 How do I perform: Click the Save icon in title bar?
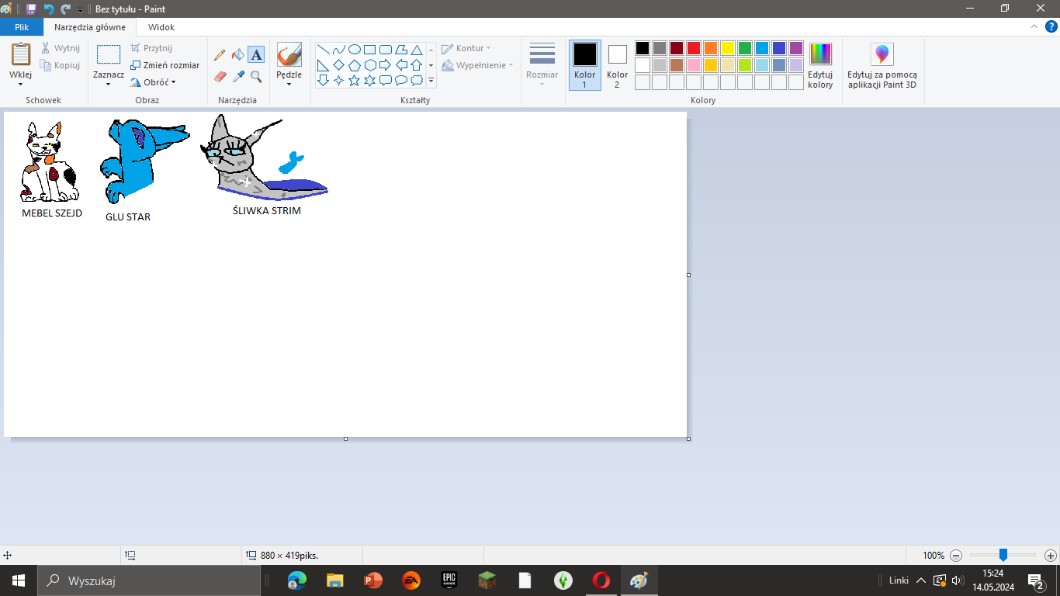coord(31,9)
